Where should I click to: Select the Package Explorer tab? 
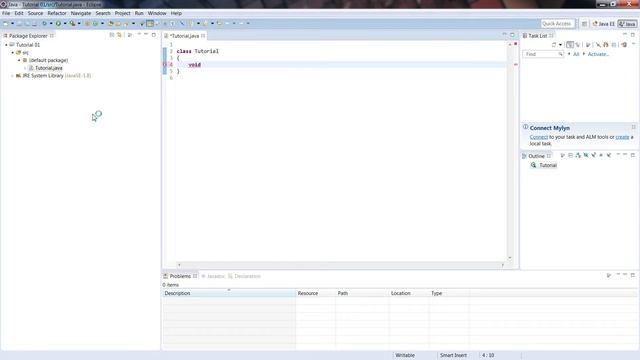pos(28,36)
